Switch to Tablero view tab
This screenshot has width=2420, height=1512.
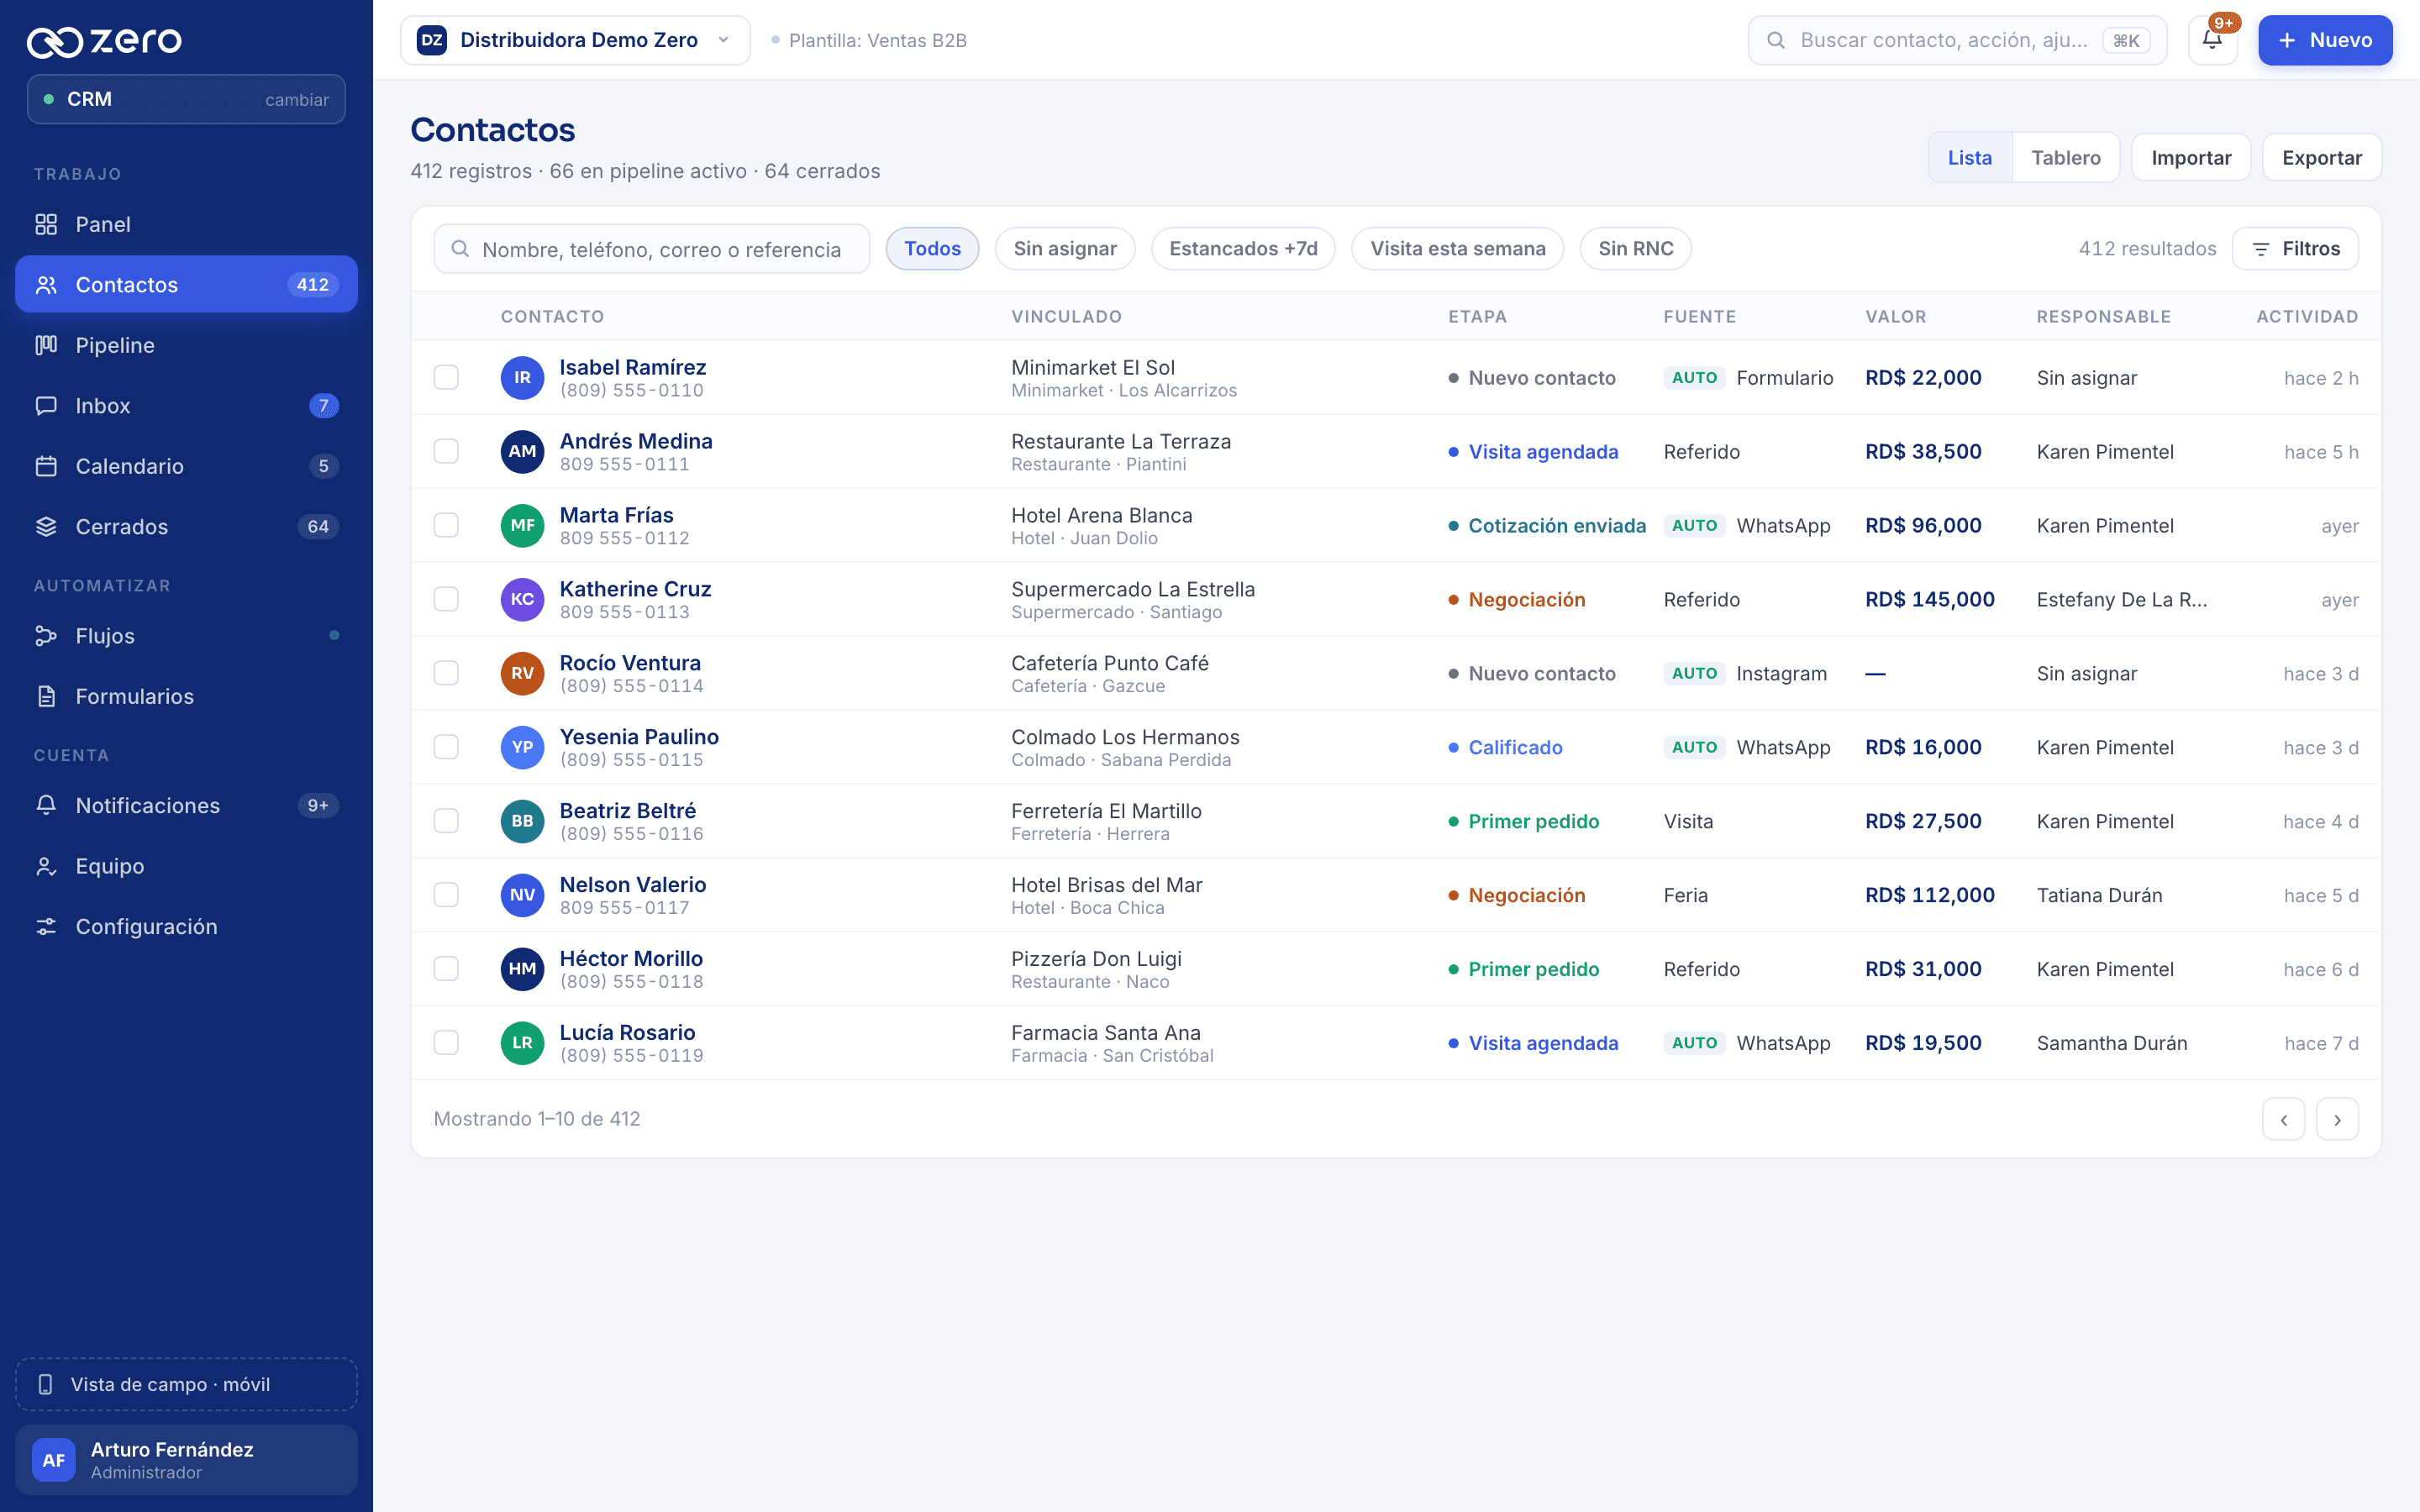pyautogui.click(x=2065, y=158)
